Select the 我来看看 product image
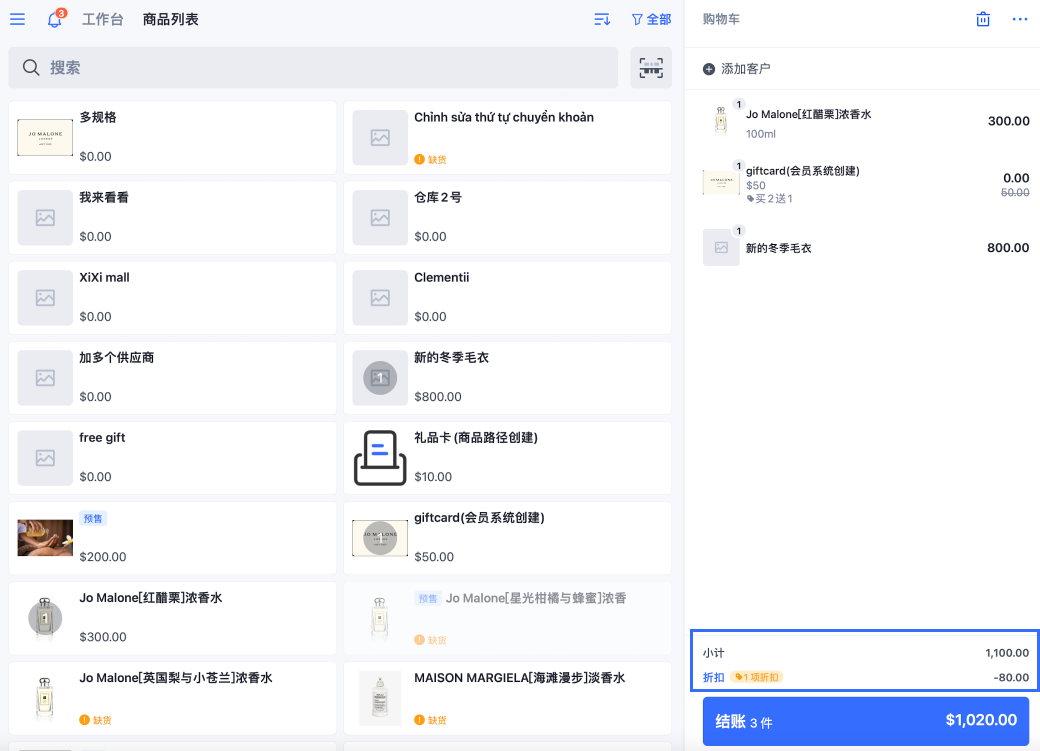The height and width of the screenshot is (751, 1040). 45,218
